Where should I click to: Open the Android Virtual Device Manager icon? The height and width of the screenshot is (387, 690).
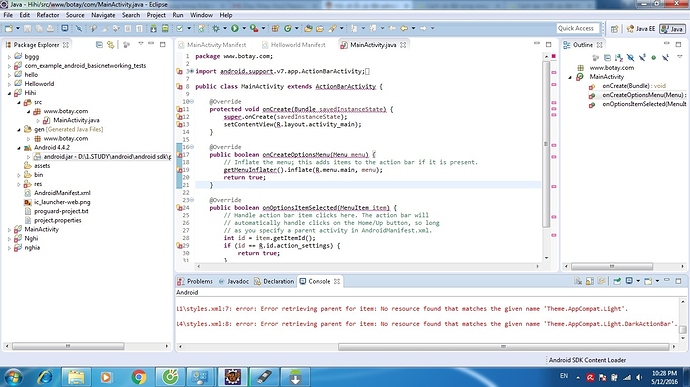pyautogui.click(x=165, y=28)
